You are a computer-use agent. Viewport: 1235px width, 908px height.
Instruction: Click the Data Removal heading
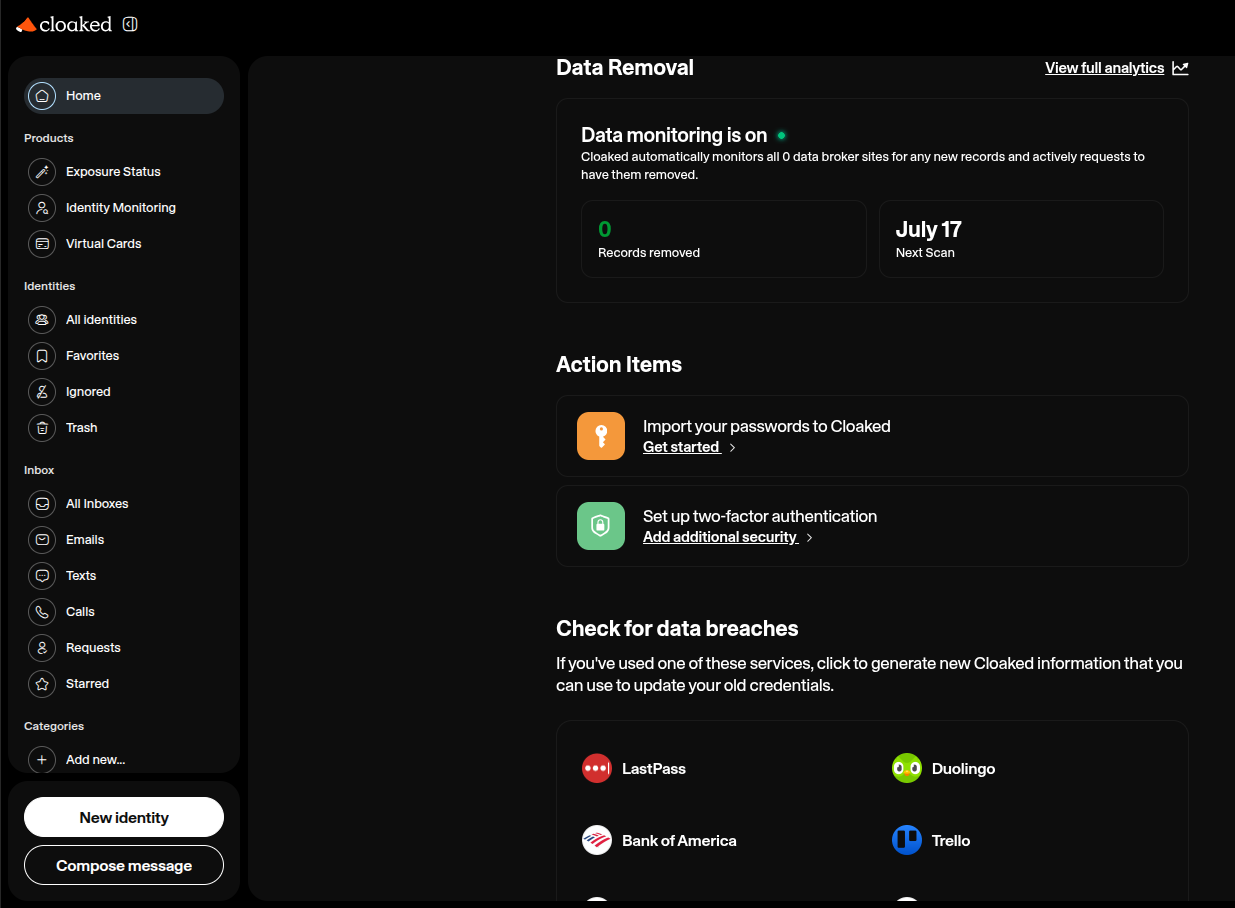click(625, 68)
